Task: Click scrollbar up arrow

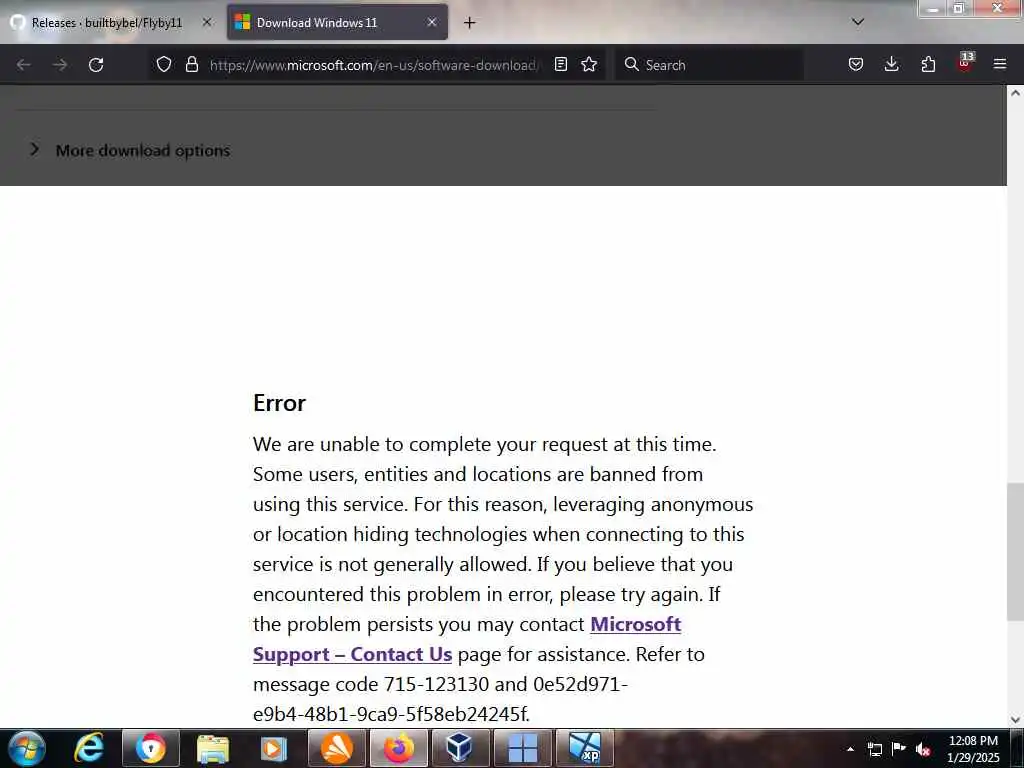Action: point(1015,93)
